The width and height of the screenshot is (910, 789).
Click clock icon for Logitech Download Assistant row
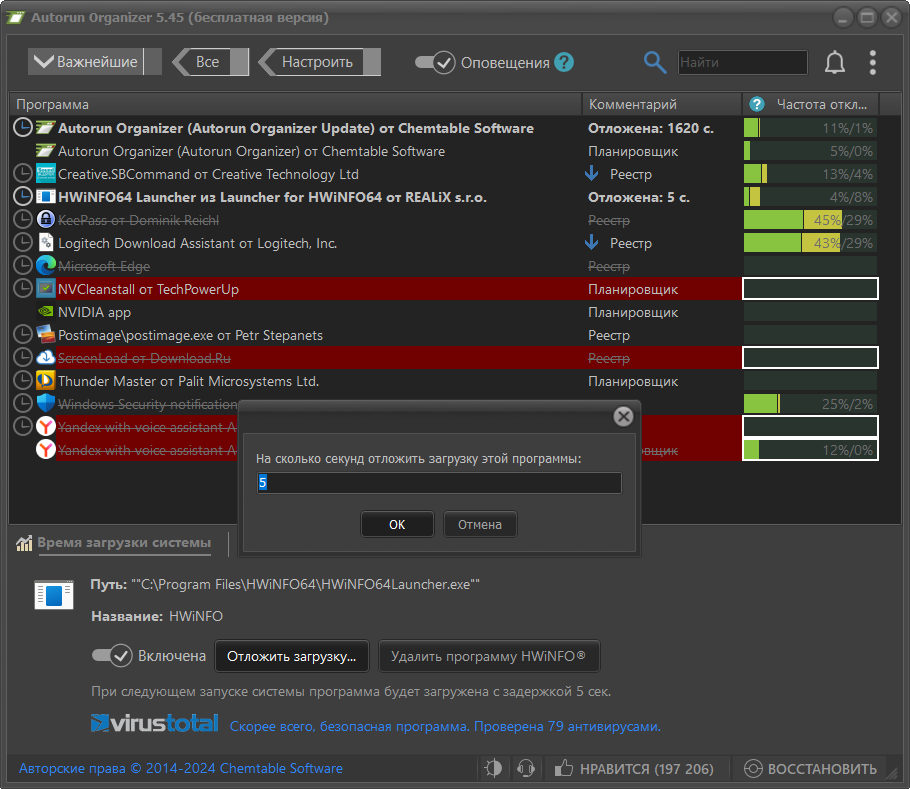(23, 243)
